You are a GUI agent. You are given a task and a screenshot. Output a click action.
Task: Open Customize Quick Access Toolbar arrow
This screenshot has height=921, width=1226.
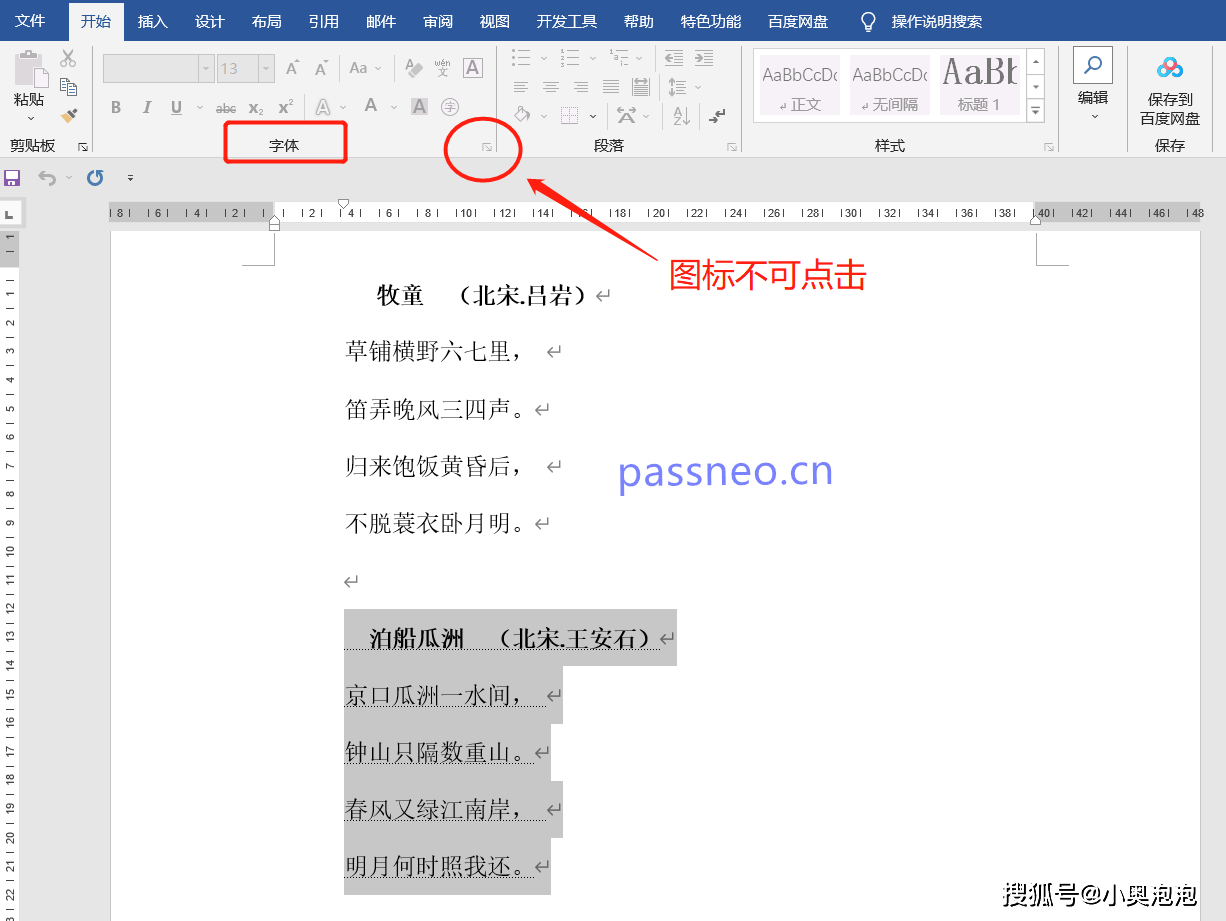130,178
